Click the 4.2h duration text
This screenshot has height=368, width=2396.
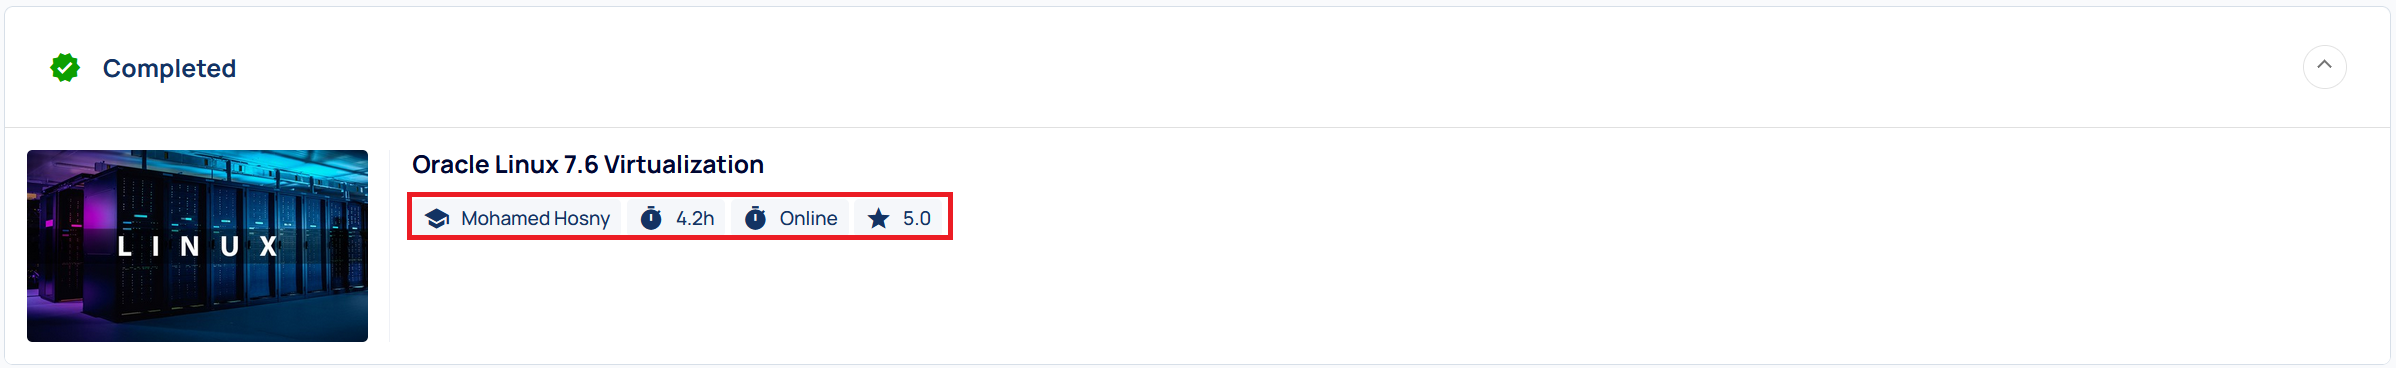[x=695, y=218]
